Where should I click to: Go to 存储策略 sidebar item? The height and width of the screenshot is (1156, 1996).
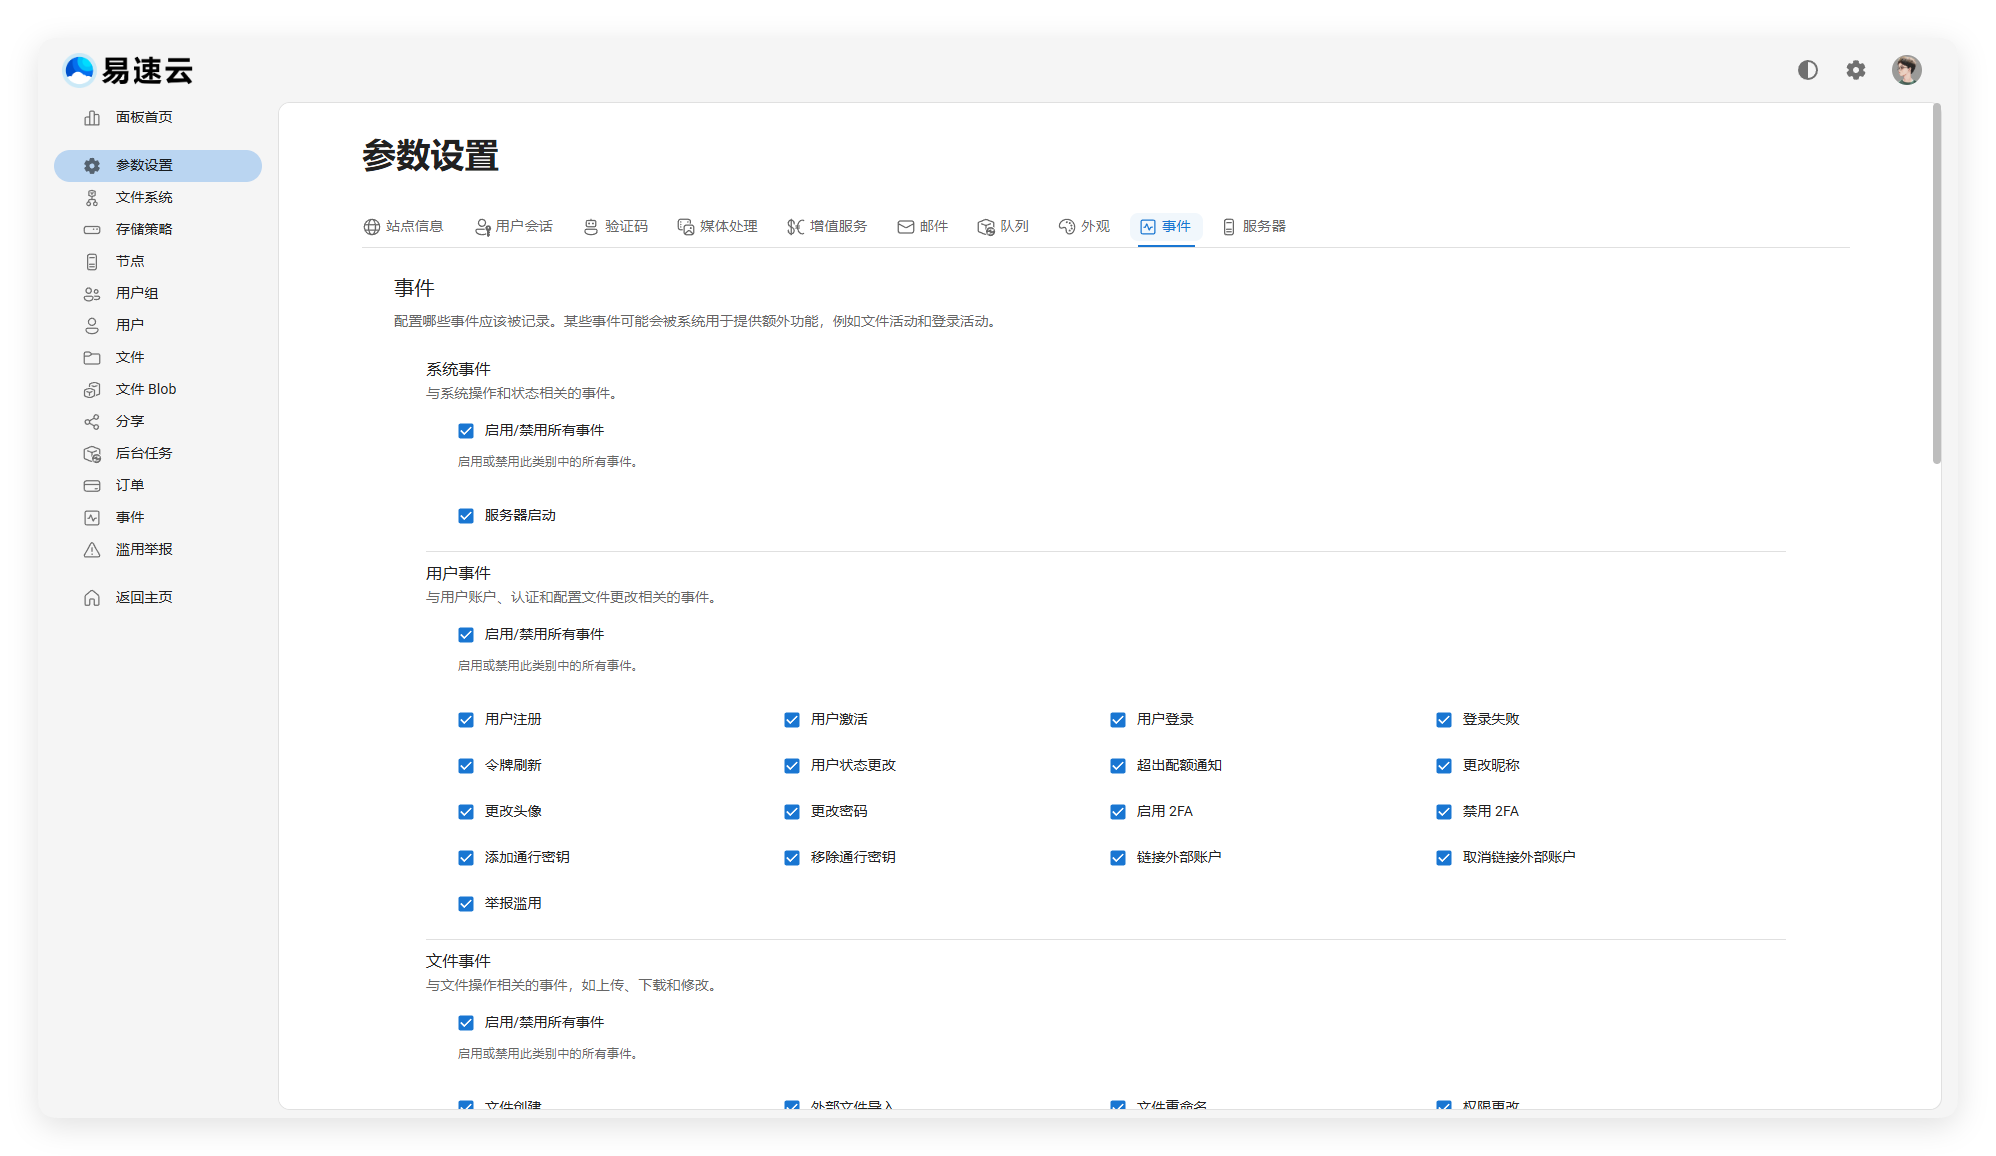(143, 229)
